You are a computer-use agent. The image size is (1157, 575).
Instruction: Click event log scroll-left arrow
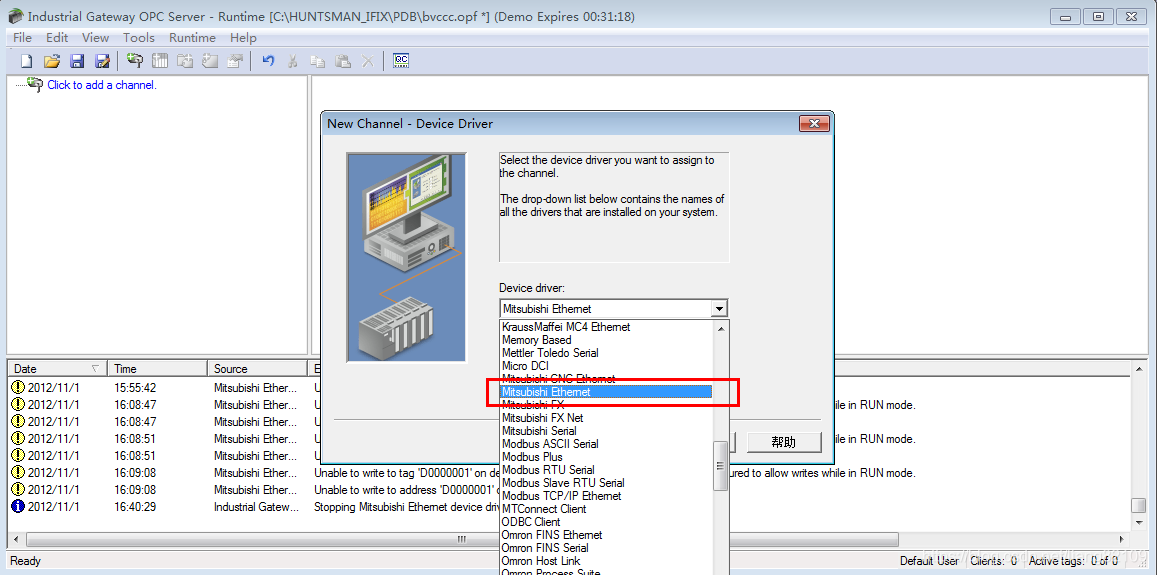14,540
